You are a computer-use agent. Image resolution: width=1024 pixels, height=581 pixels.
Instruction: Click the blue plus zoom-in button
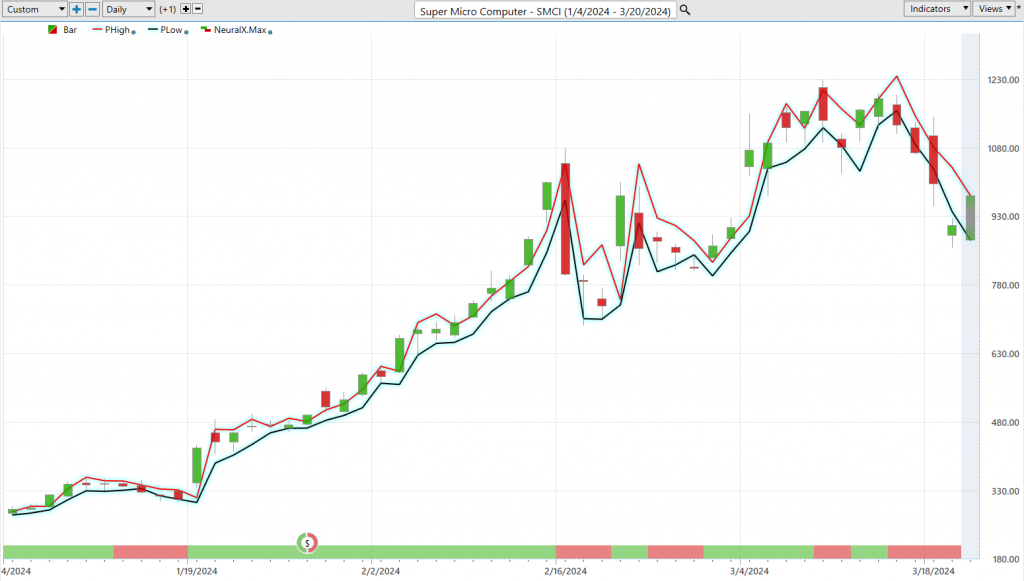coord(76,9)
